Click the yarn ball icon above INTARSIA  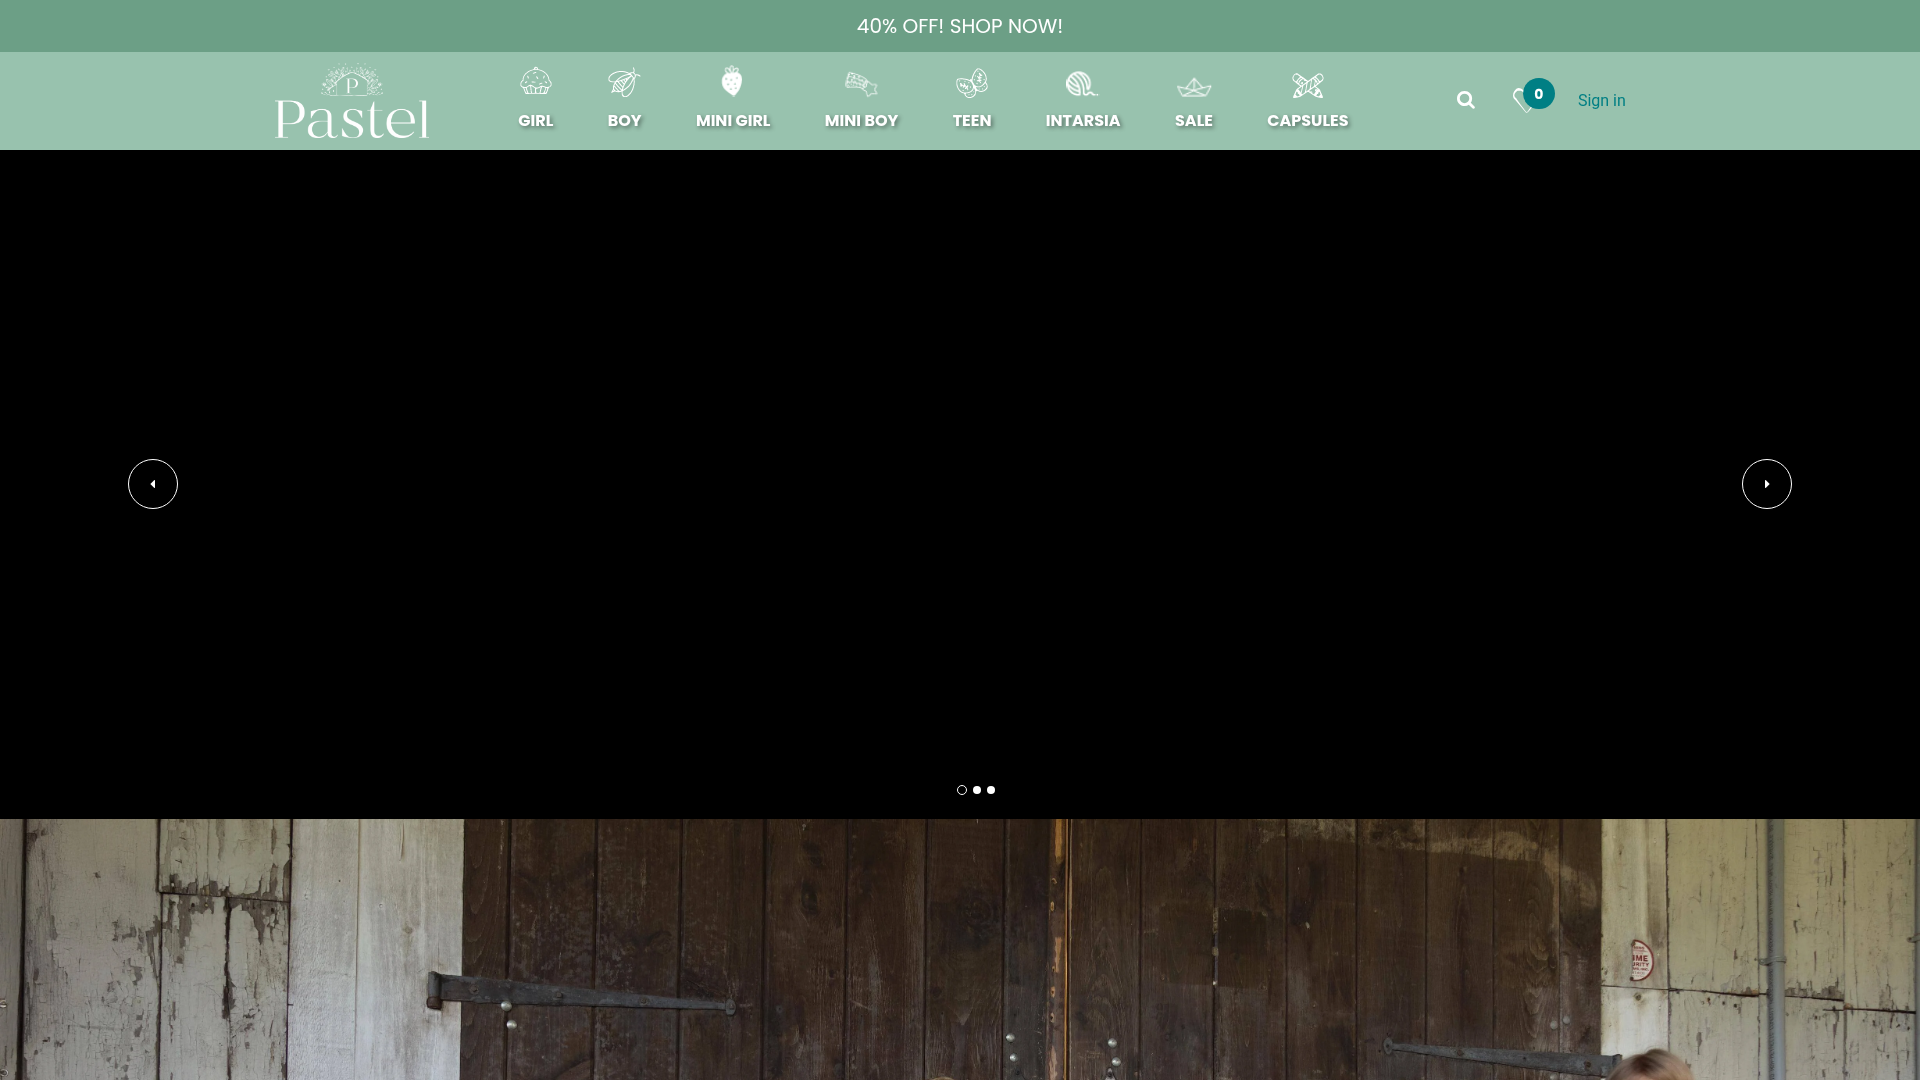tap(1082, 84)
